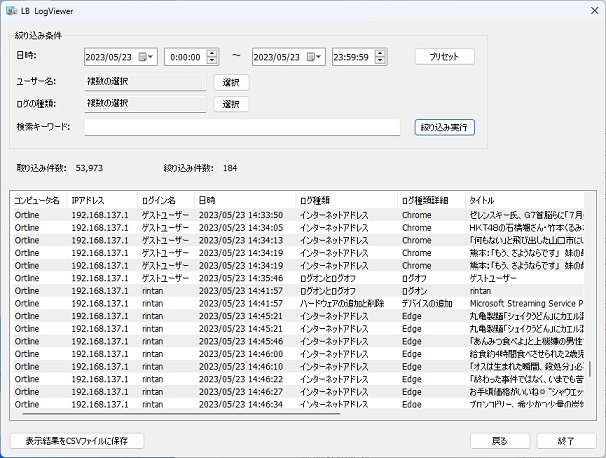Image resolution: width=606 pixels, height=458 pixels.
Task: Click the LB LogViewer title bar icon
Action: point(12,11)
